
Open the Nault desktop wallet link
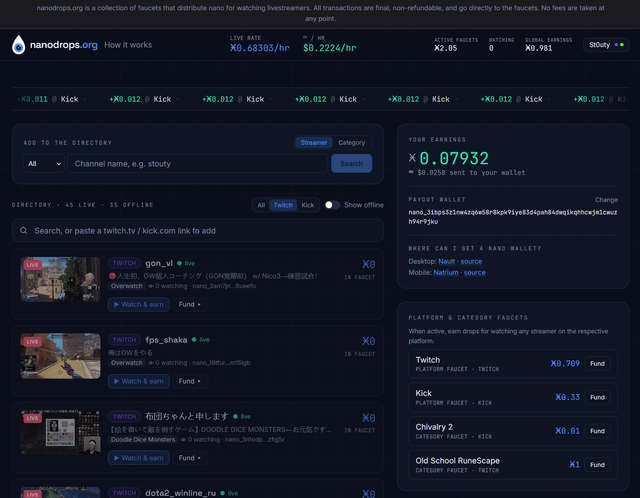[x=447, y=261]
